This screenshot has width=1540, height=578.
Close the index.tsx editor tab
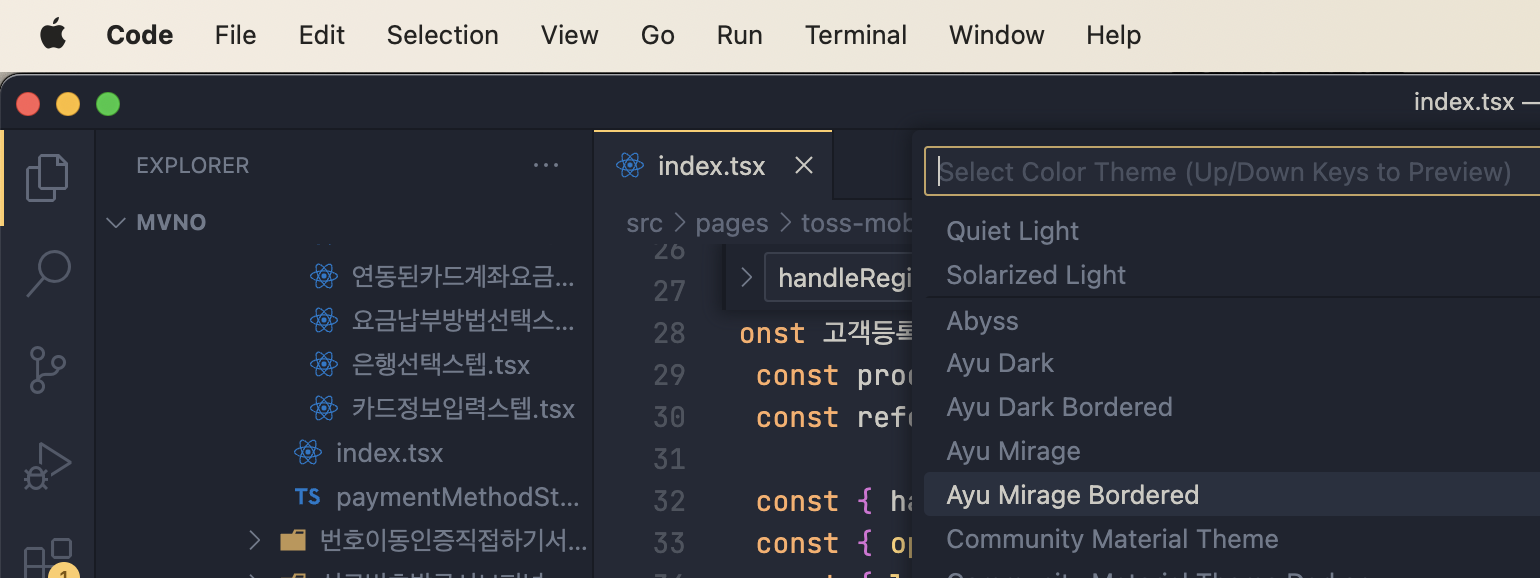pyautogui.click(x=803, y=165)
